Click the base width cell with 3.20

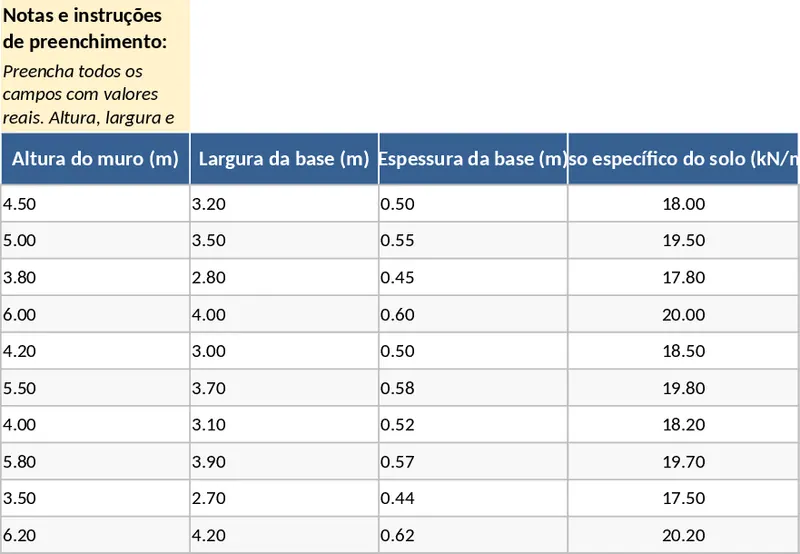pyautogui.click(x=284, y=204)
